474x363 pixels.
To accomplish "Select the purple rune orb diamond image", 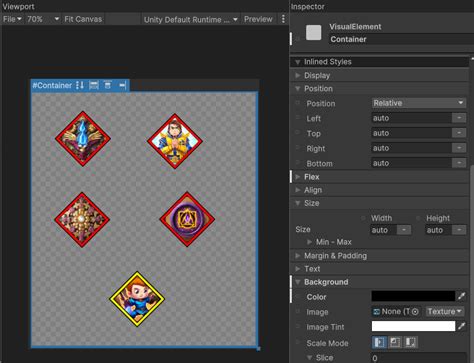I will (187, 219).
